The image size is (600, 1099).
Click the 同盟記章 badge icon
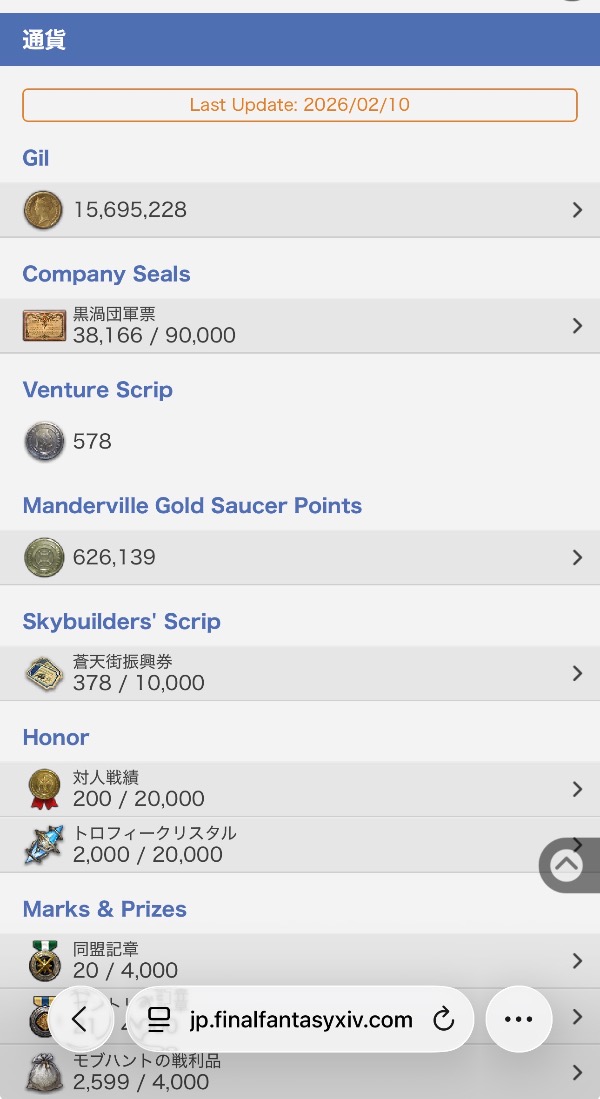click(x=44, y=961)
